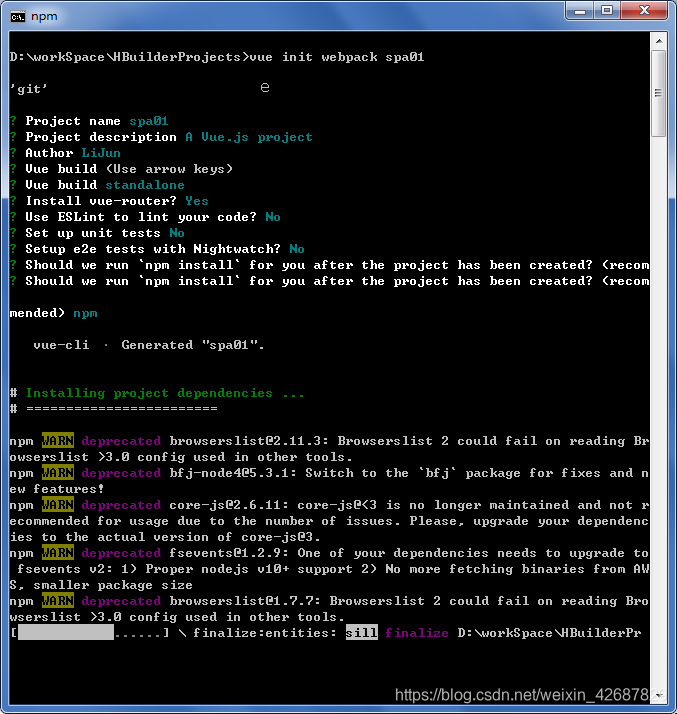Open the cmd window system menu icon
This screenshot has height=714, width=677.
(x=18, y=17)
